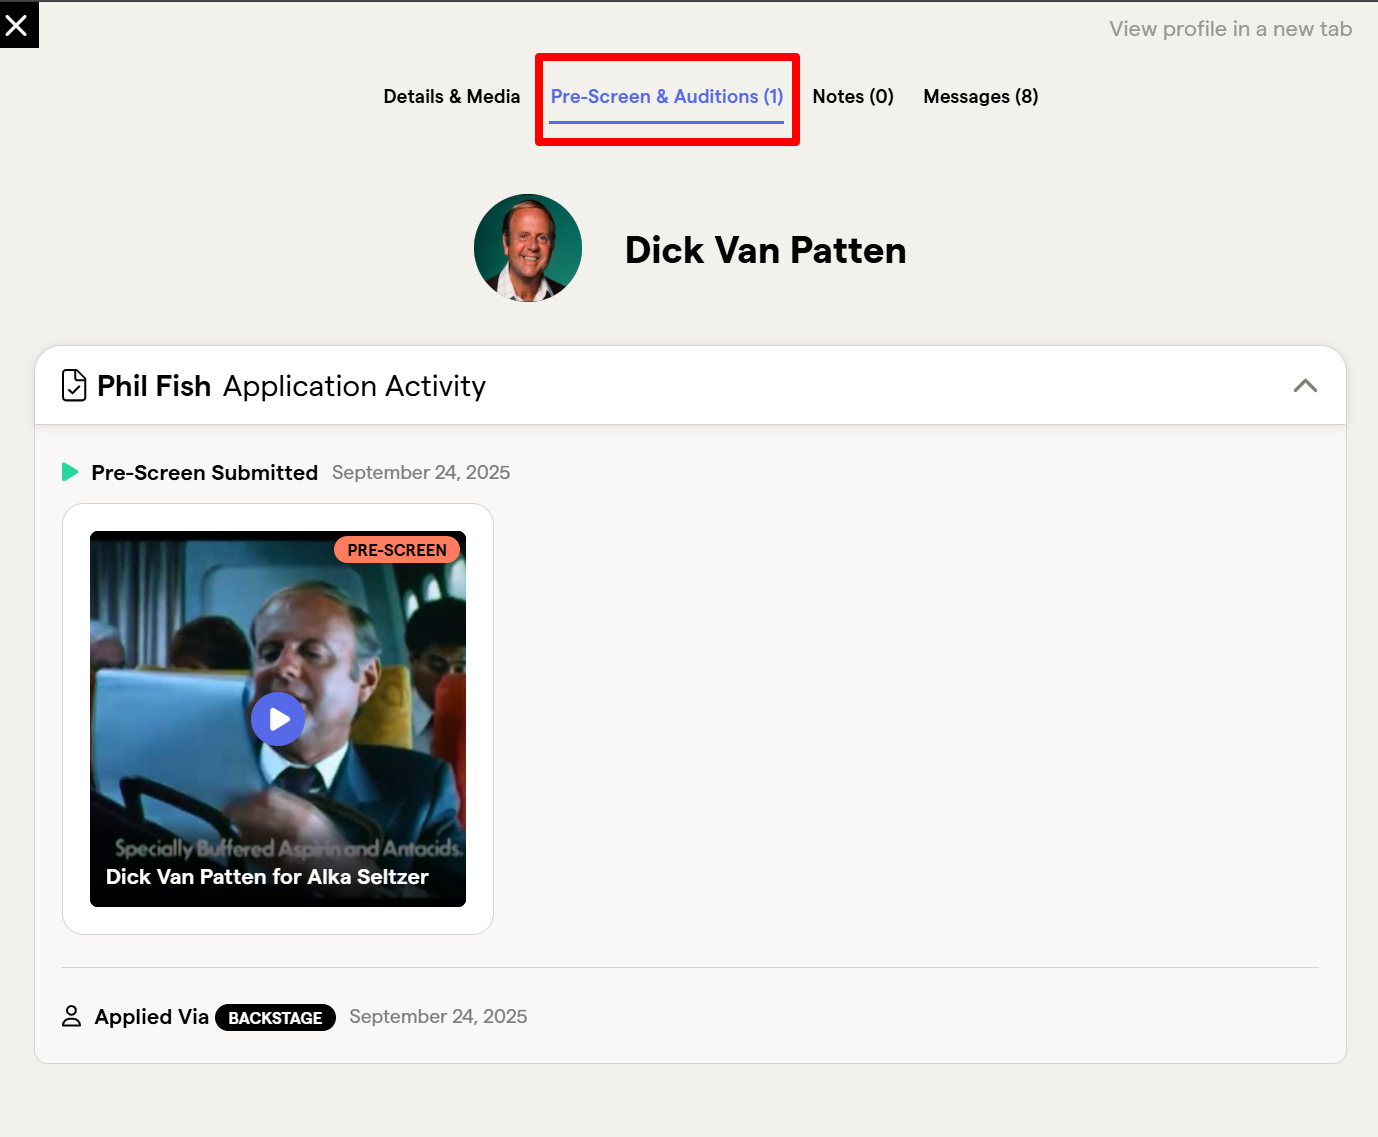Close the applicant panel with the X button
This screenshot has height=1137, width=1378.
(18, 25)
